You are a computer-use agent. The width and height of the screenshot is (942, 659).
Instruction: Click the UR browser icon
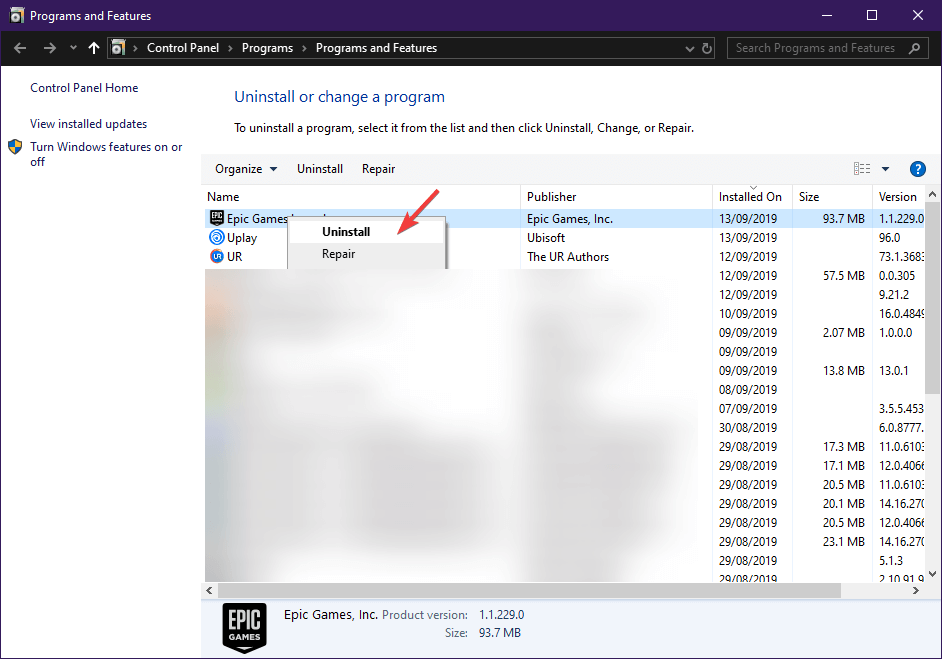coord(216,257)
